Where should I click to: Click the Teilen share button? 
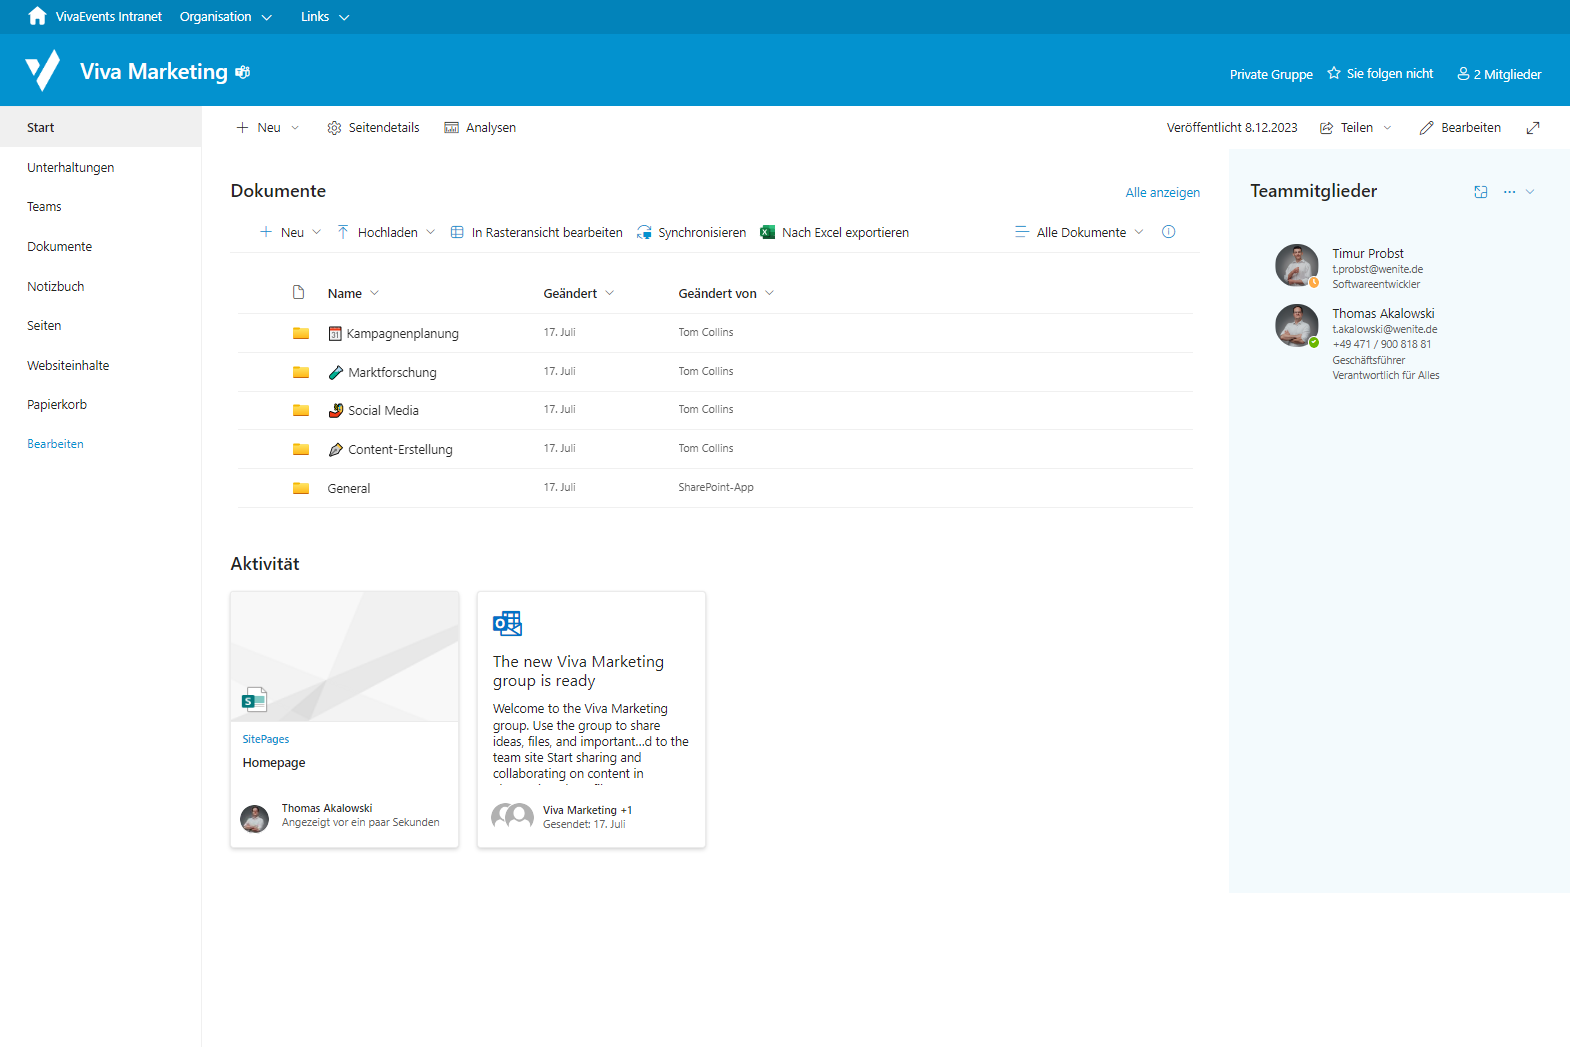[1346, 128]
